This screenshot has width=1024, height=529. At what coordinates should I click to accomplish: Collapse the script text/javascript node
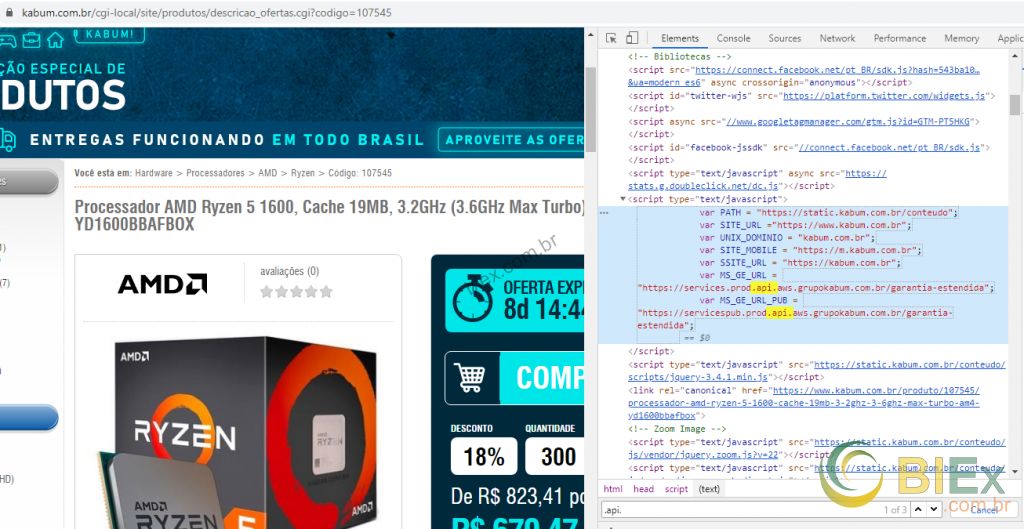(622, 199)
